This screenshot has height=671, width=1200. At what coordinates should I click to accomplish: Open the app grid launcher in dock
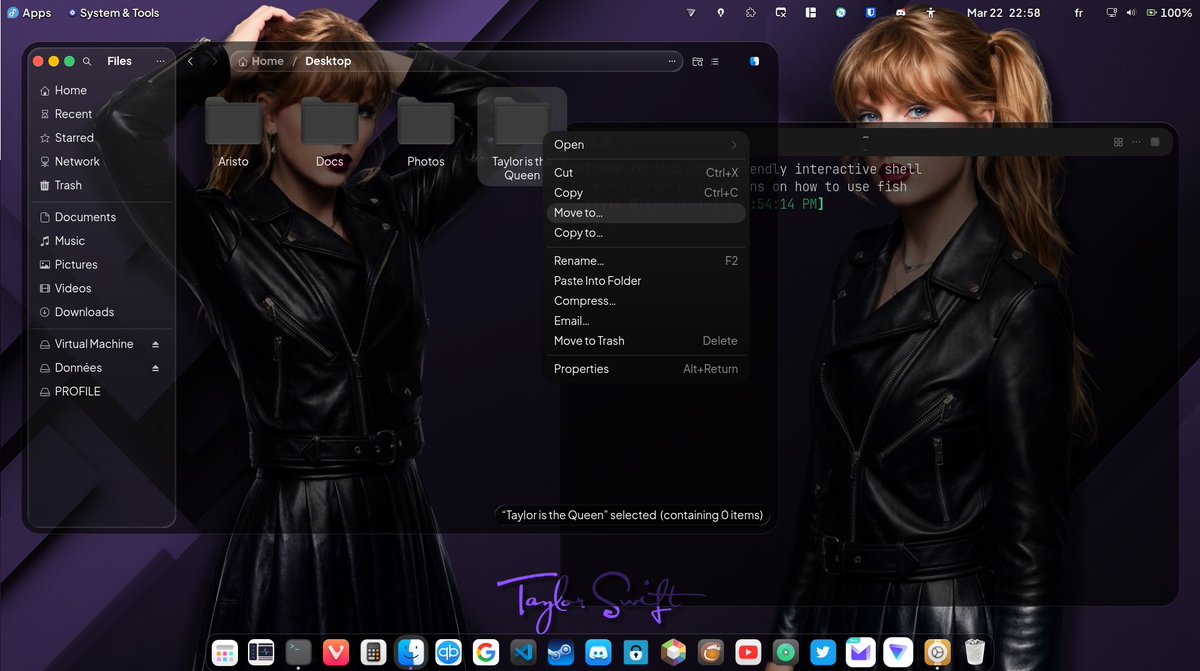tap(225, 652)
